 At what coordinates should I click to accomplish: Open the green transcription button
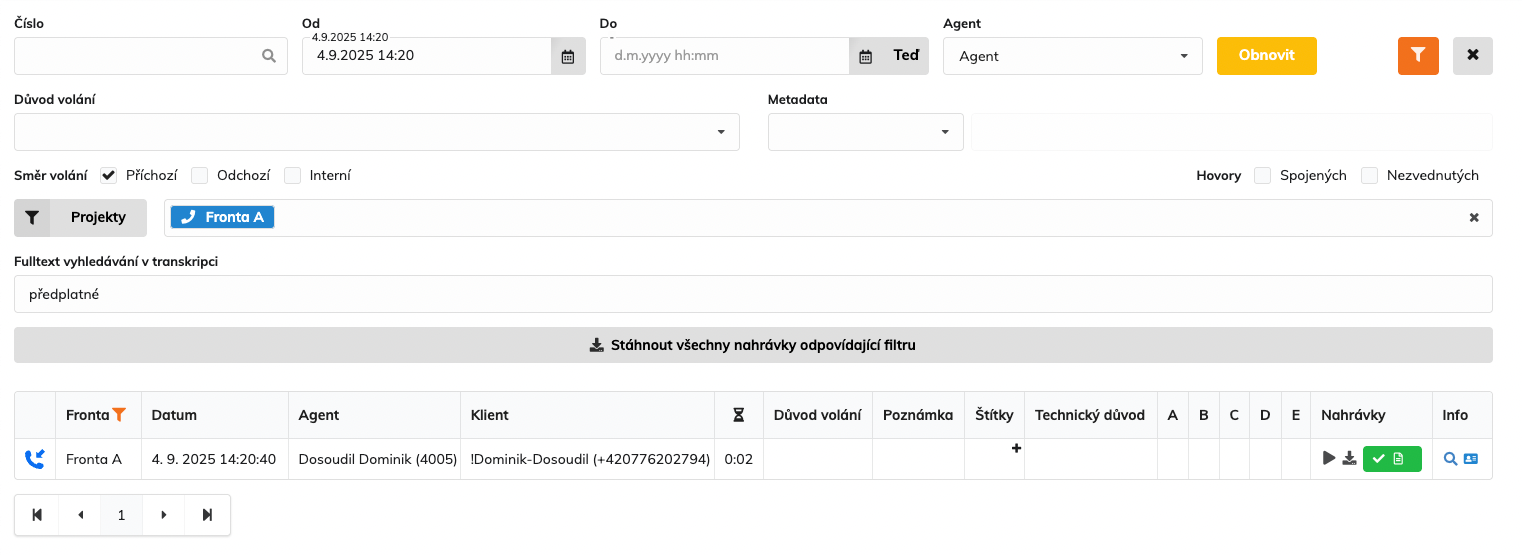(x=1391, y=459)
